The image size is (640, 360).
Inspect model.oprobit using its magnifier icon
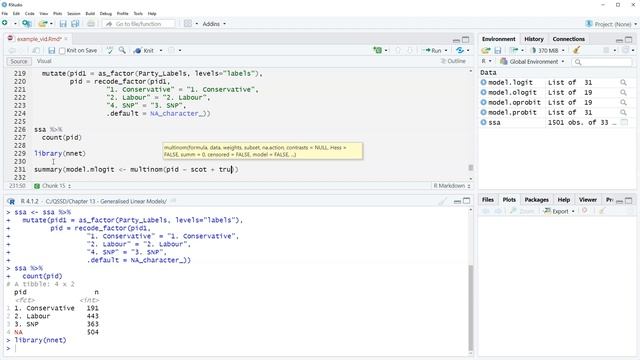coord(623,102)
